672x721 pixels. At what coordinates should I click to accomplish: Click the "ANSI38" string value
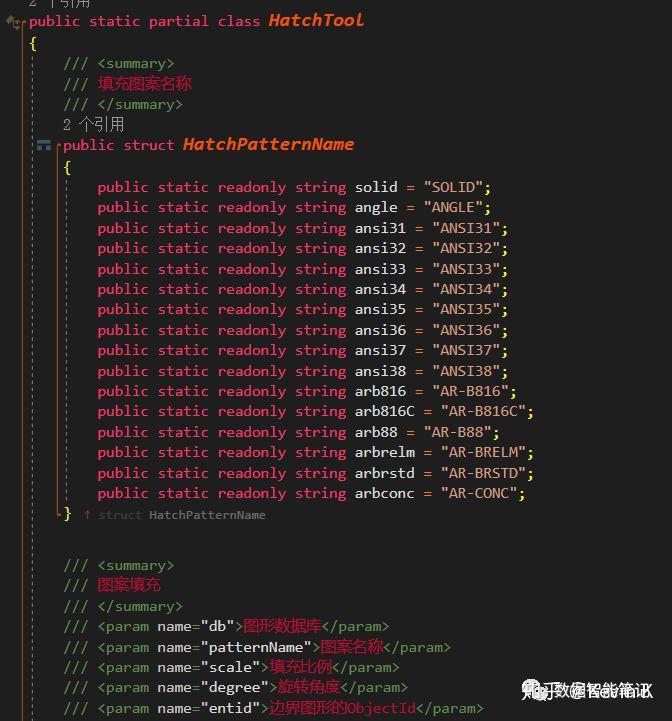coord(466,371)
